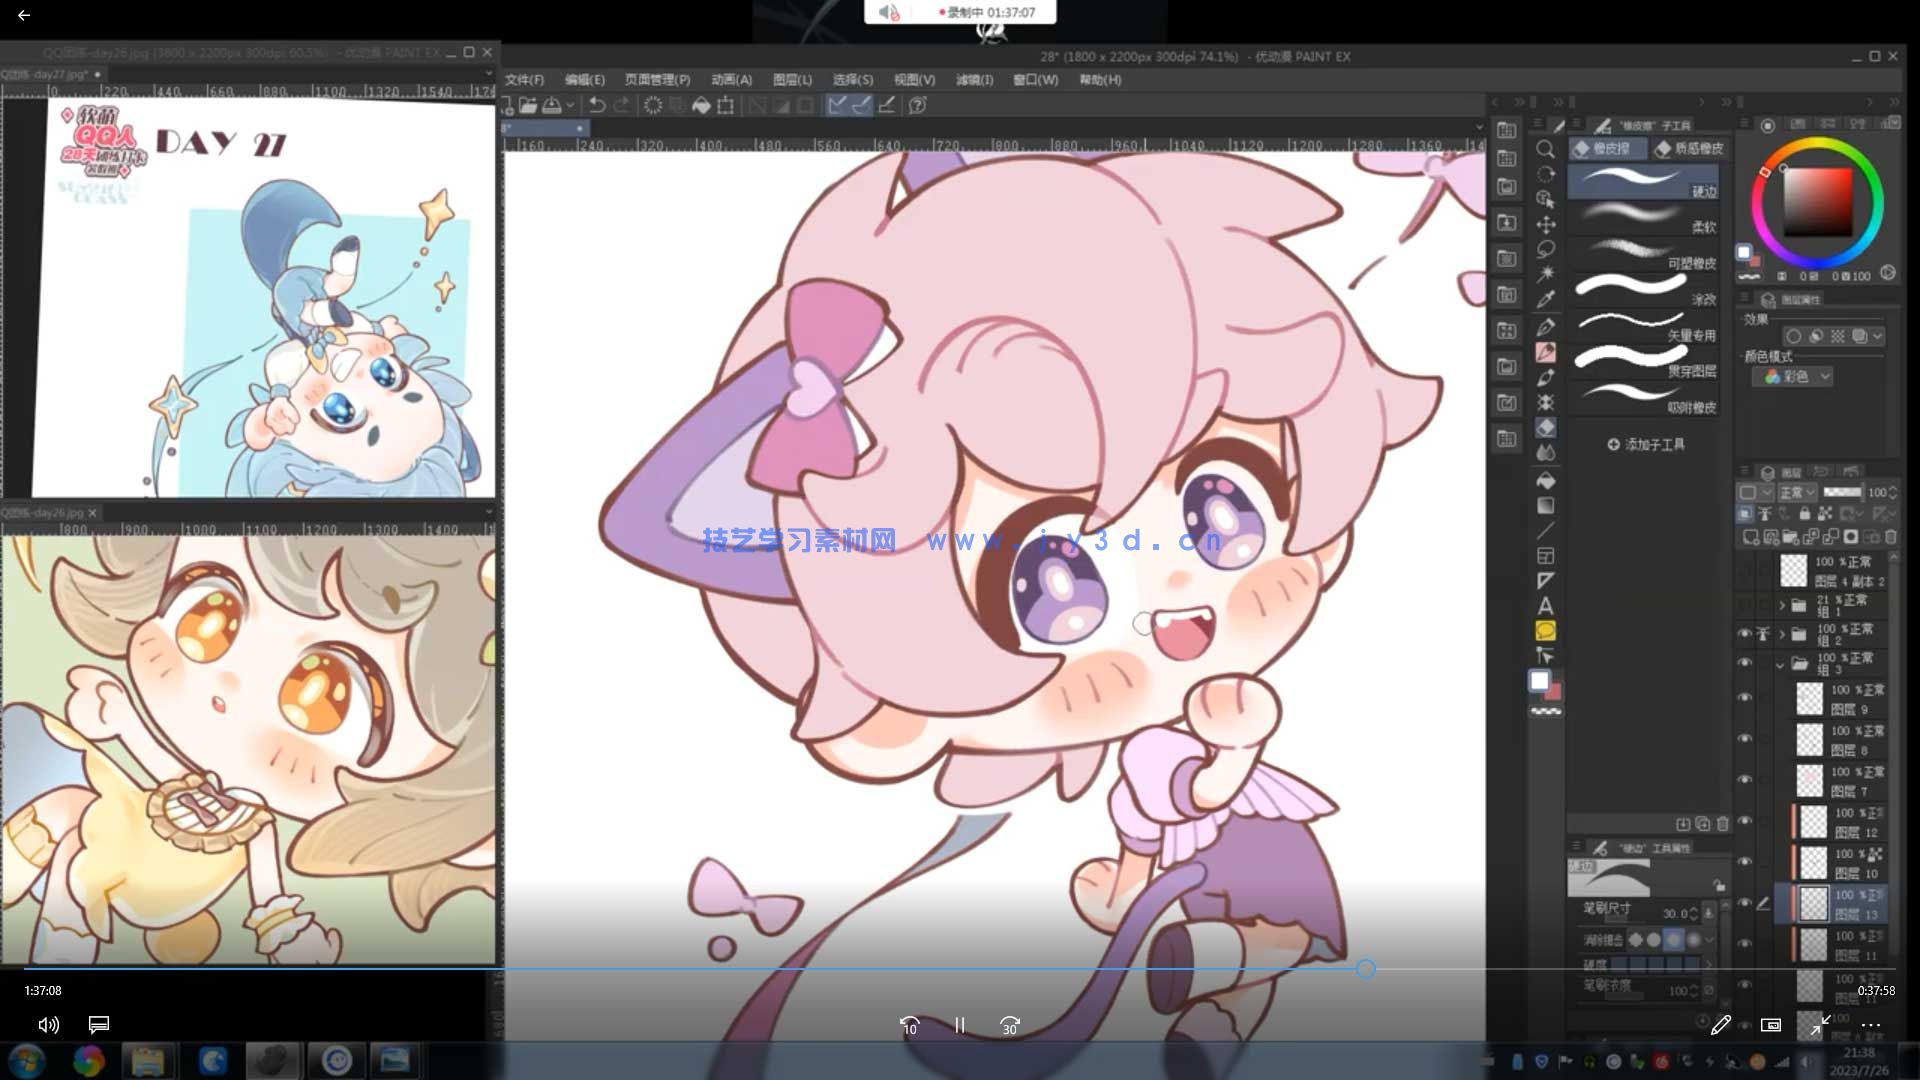Image resolution: width=1920 pixels, height=1080 pixels.
Task: Select the Fill bucket tool
Action: tap(1545, 480)
